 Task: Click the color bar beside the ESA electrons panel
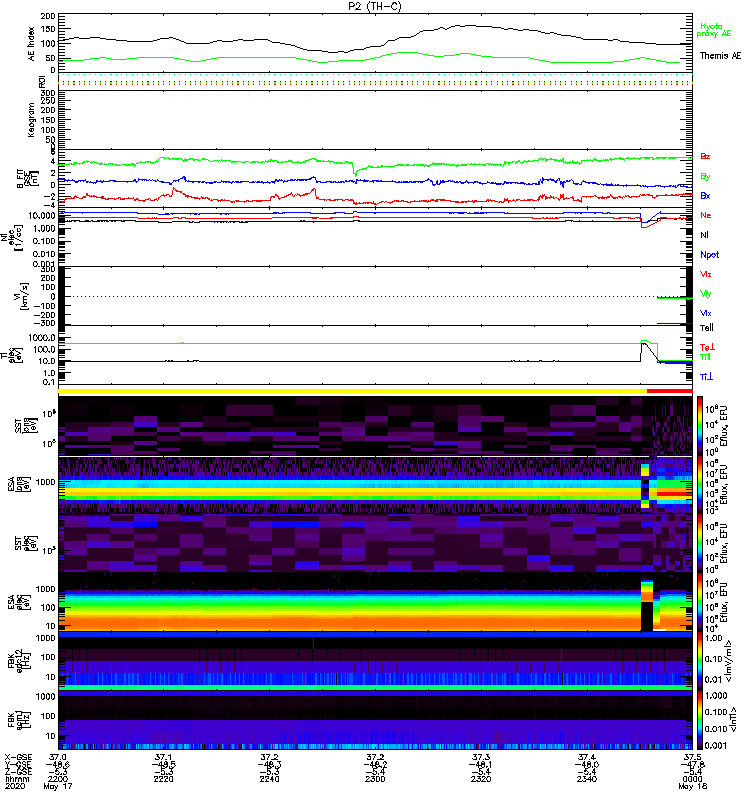pyautogui.click(x=700, y=602)
